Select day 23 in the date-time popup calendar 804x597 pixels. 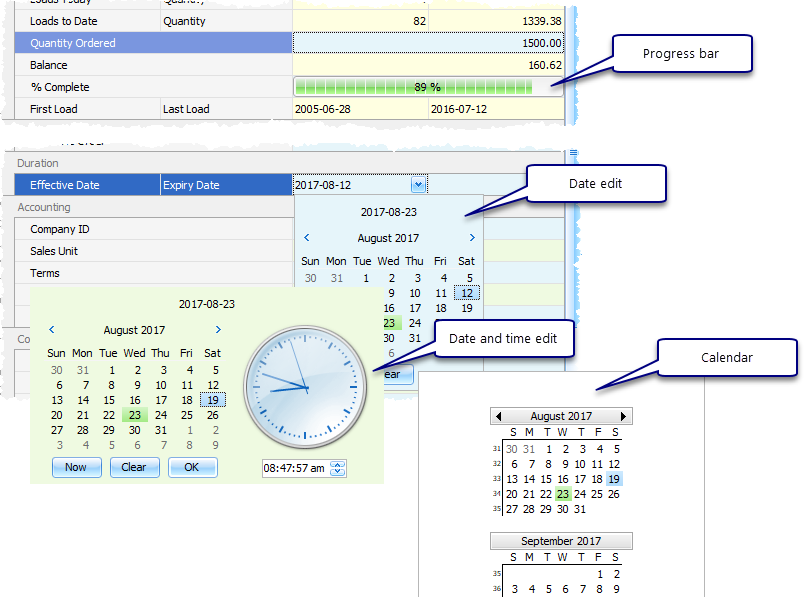pos(134,415)
